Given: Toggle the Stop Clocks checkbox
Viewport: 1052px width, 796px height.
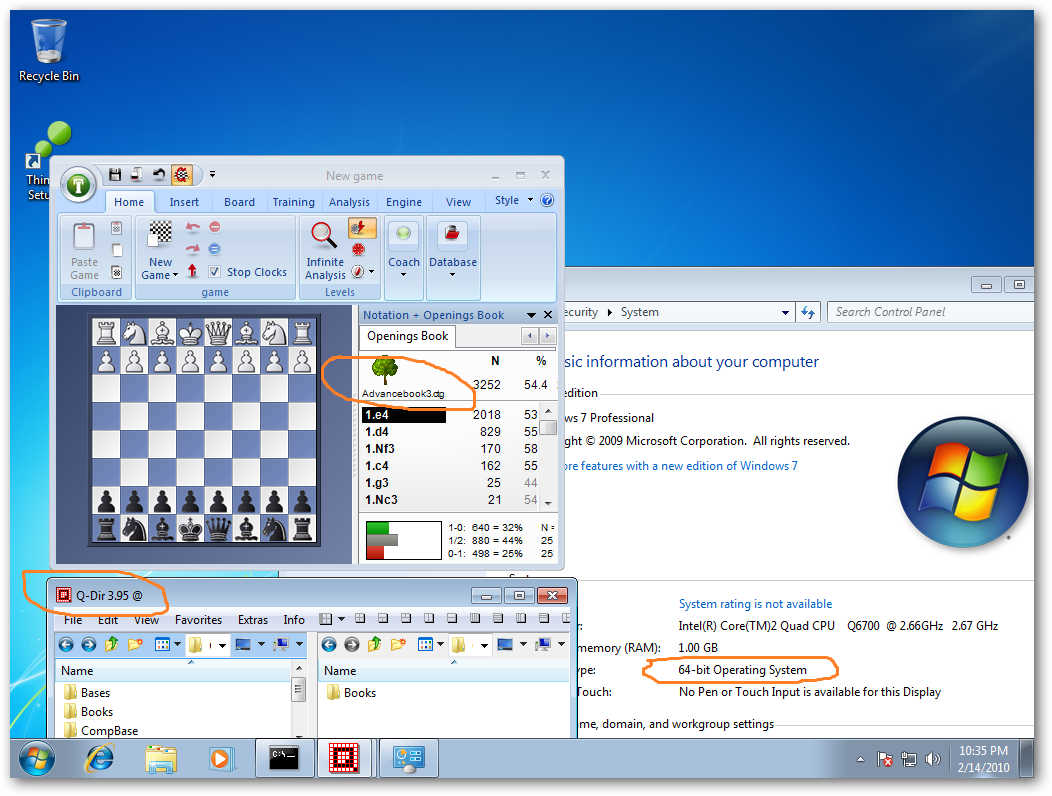Looking at the screenshot, I should pyautogui.click(x=215, y=272).
